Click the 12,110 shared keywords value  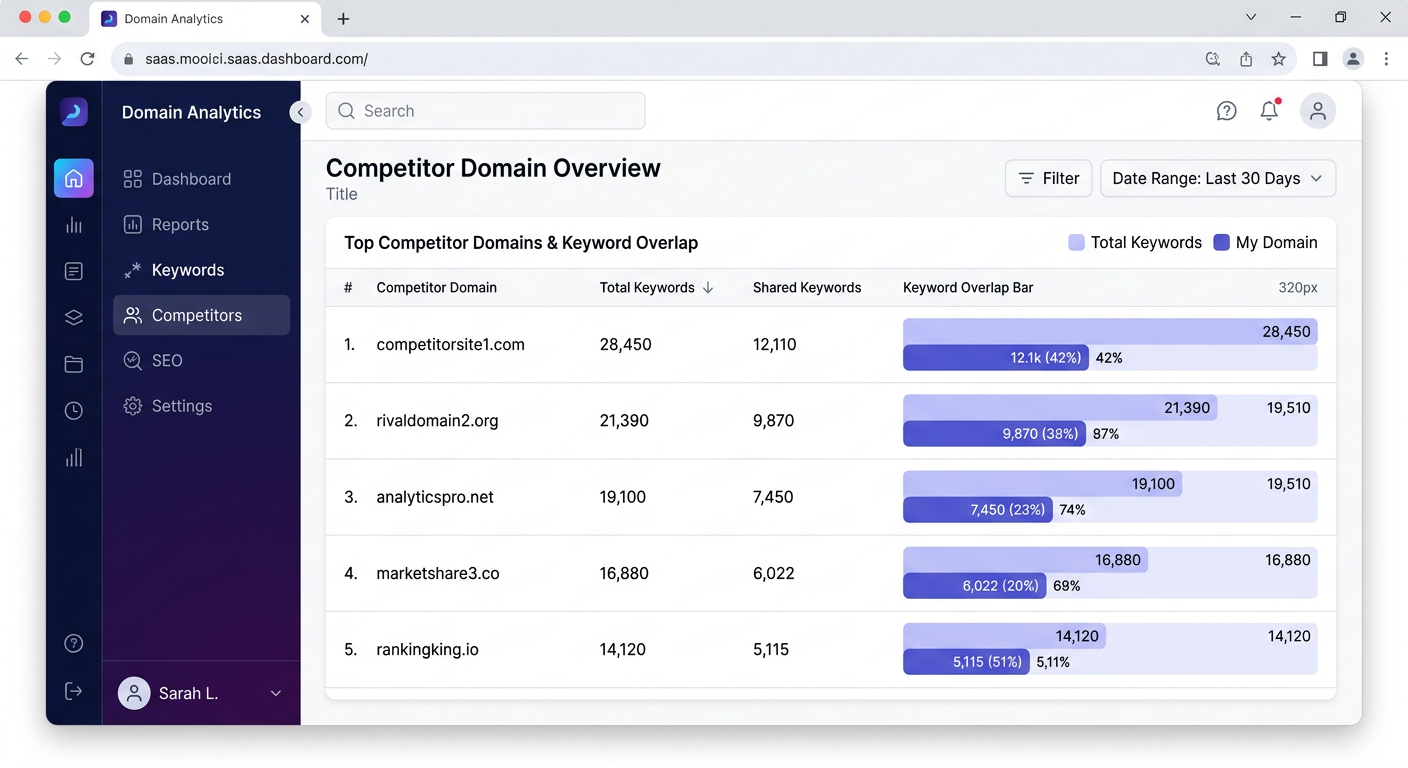[775, 344]
